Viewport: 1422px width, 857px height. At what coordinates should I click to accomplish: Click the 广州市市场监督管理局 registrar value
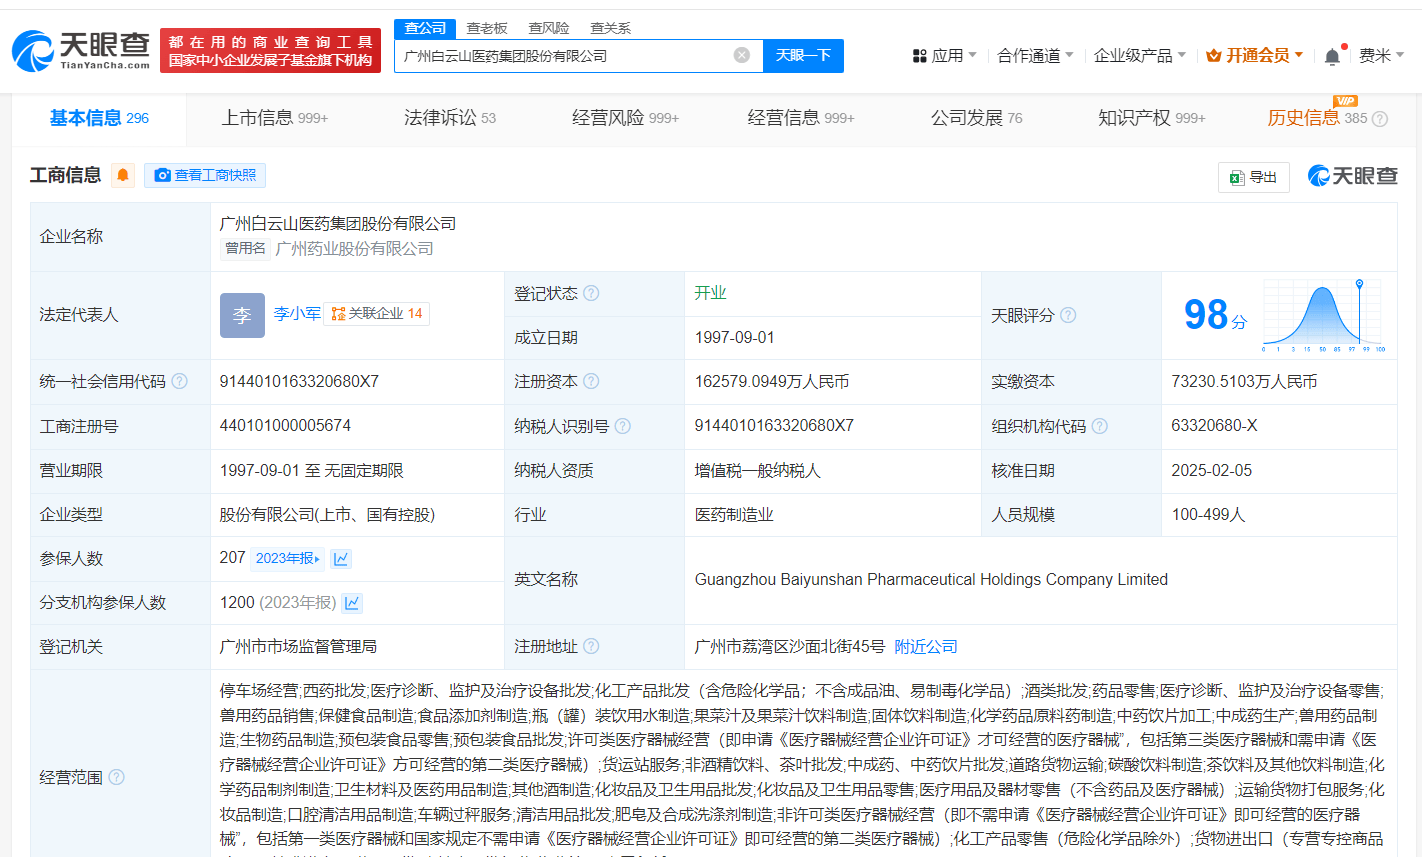tap(298, 647)
